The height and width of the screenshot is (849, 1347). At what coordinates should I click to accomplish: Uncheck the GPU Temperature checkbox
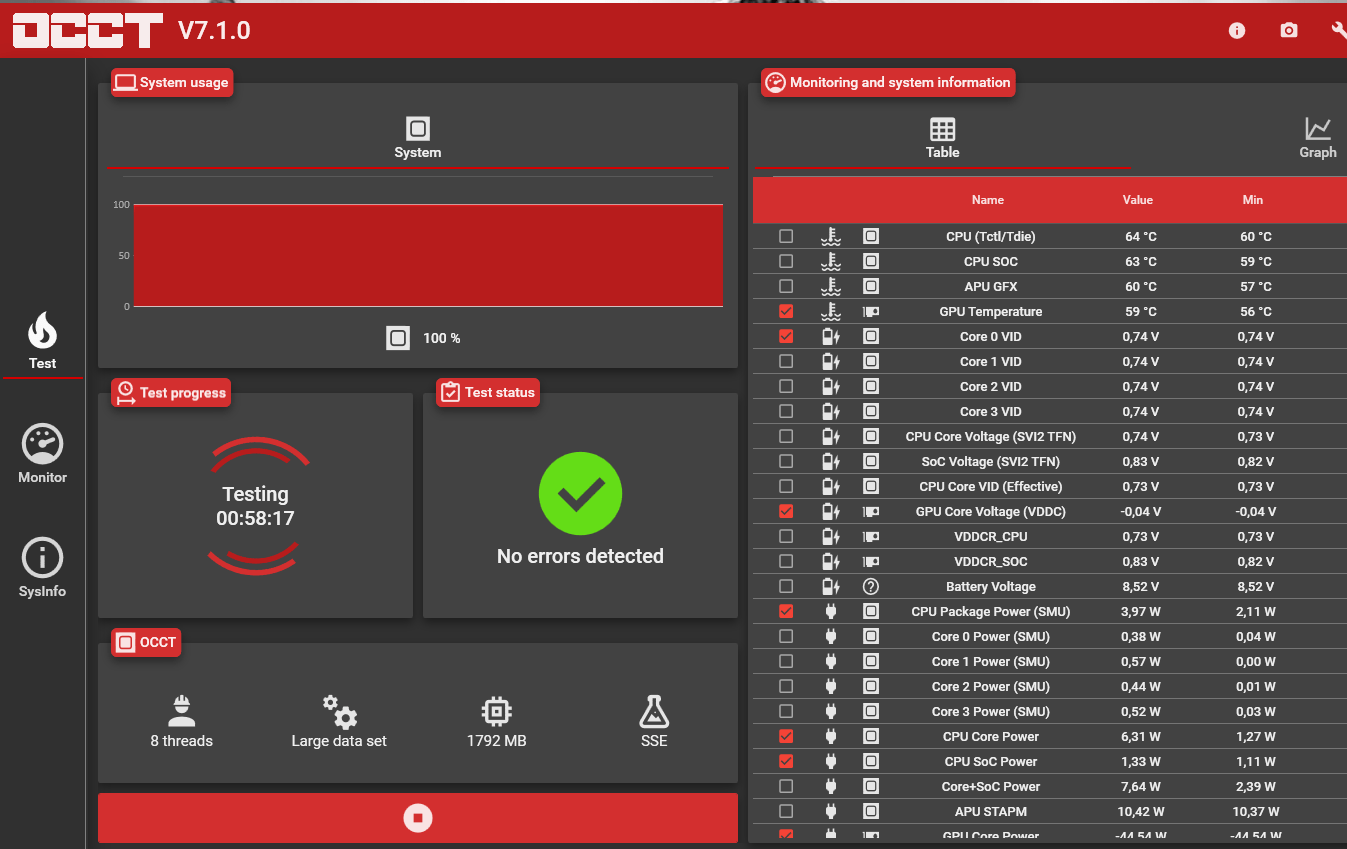coord(786,311)
